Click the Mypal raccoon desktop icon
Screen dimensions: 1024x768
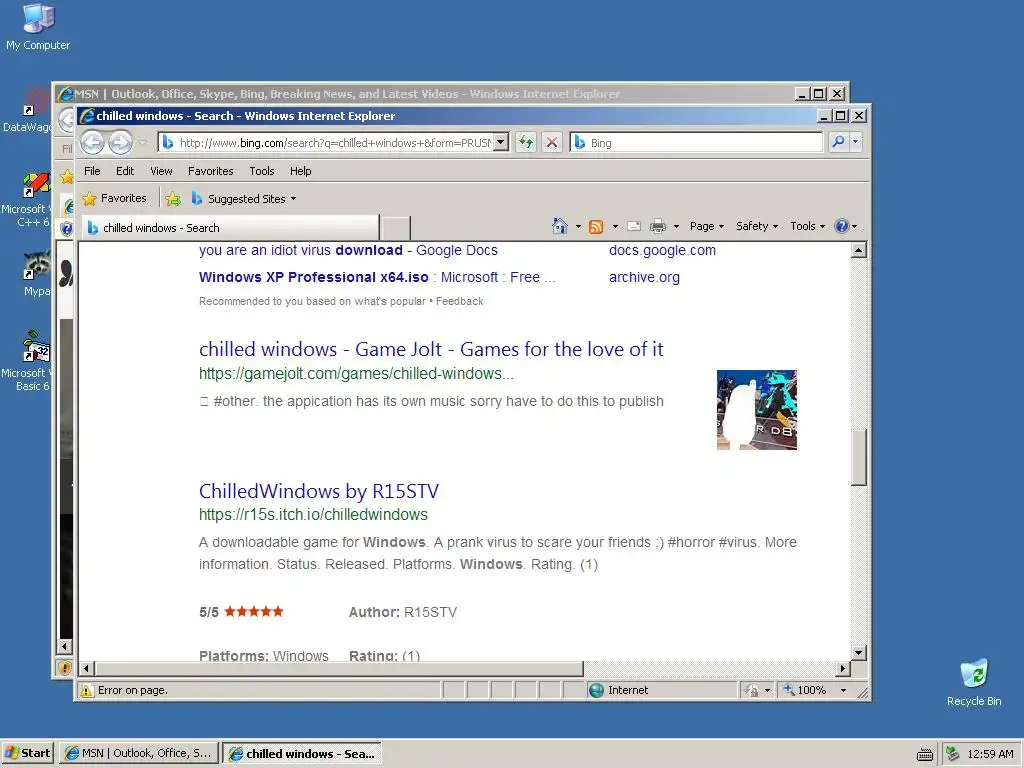pos(37,274)
